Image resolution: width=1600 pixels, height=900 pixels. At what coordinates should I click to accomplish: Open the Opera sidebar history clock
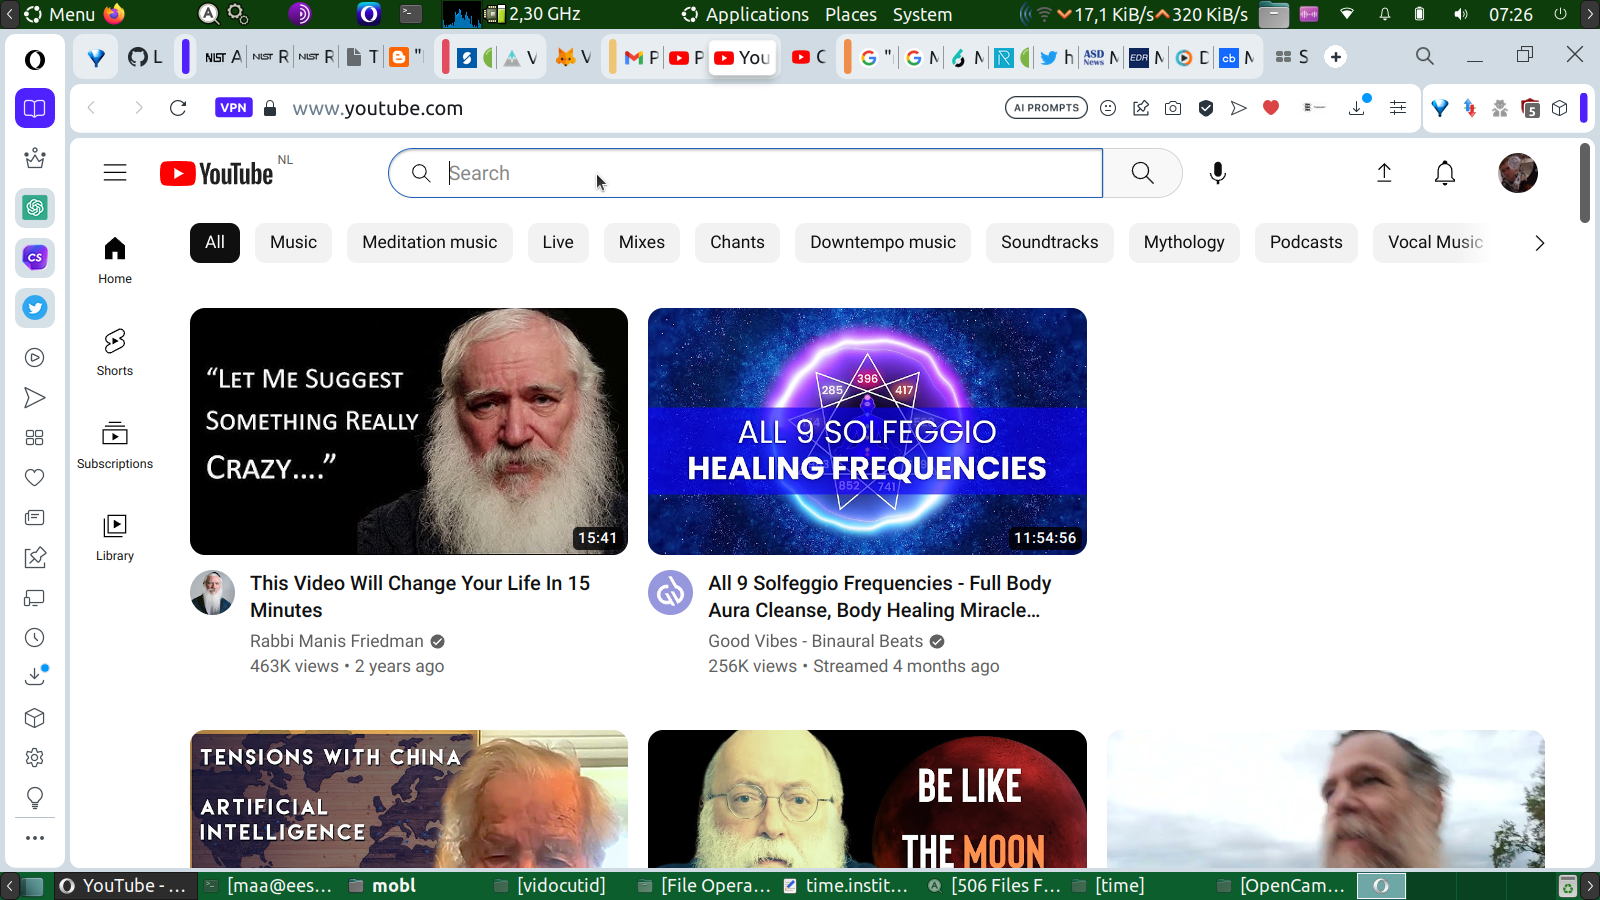[35, 637]
